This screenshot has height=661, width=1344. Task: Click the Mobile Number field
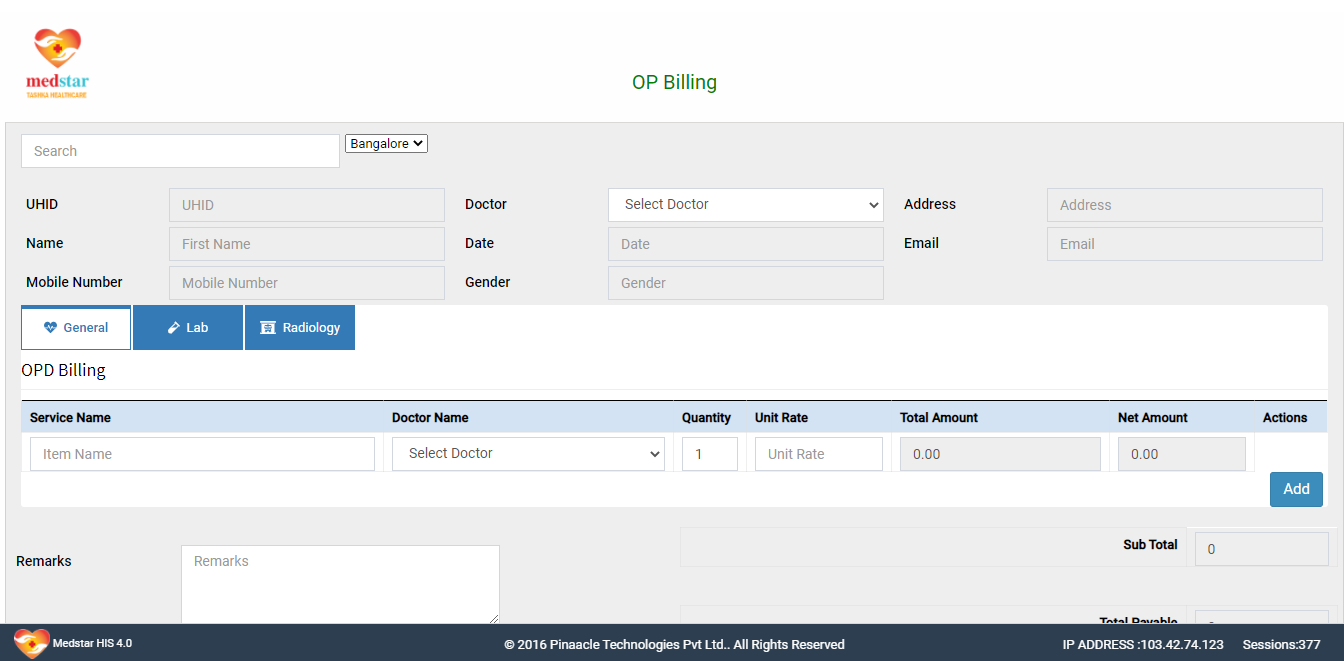(306, 283)
